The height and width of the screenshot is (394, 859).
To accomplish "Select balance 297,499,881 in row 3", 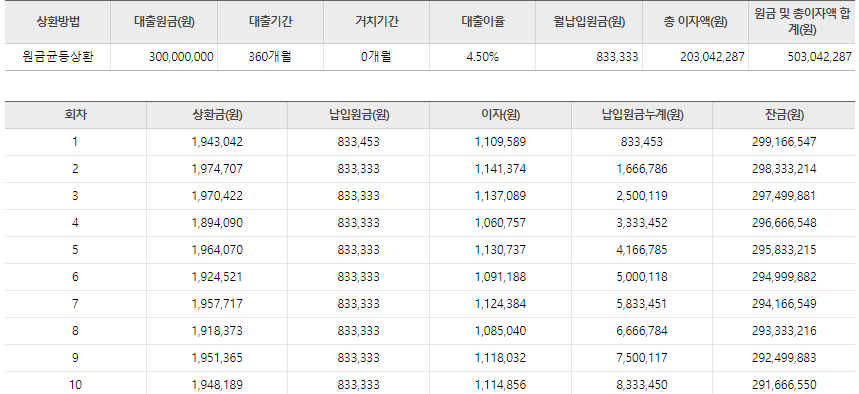I will pos(784,196).
